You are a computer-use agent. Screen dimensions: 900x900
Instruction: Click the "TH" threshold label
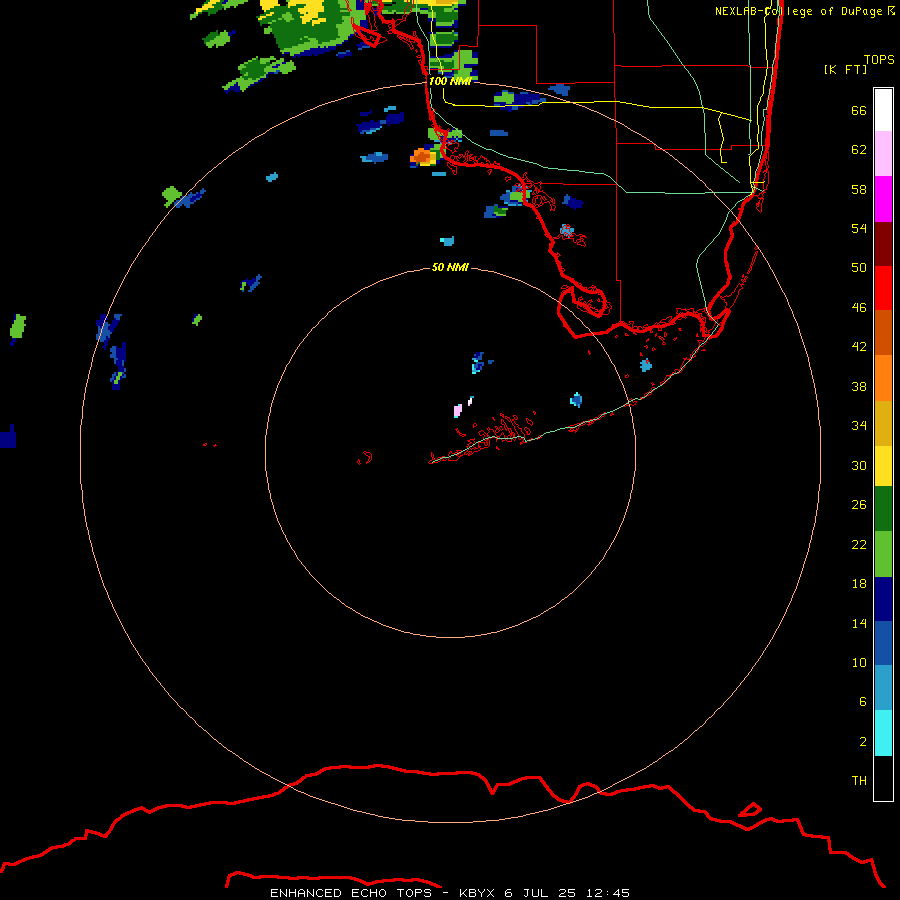pyautogui.click(x=859, y=781)
